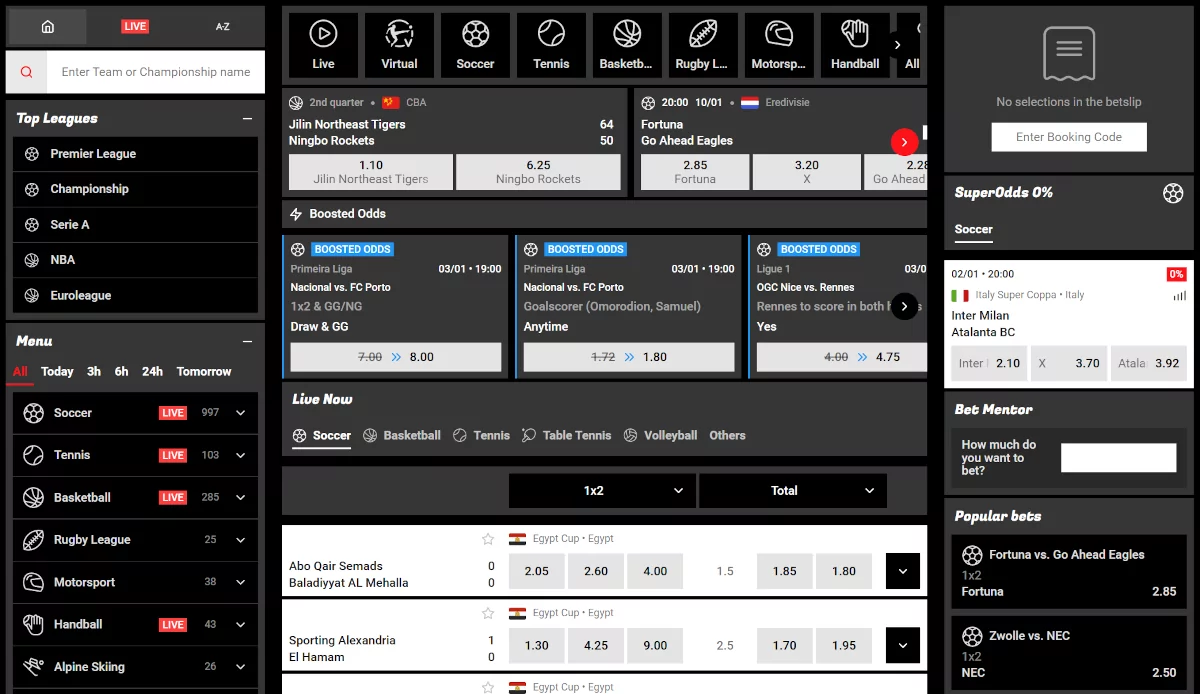Favorite Abo Qair Semads match with star
Image resolution: width=1200 pixels, height=694 pixels.
[488, 539]
